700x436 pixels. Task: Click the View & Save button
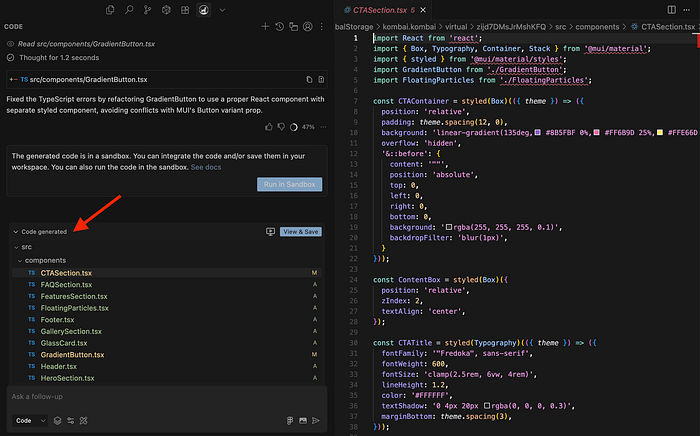(300, 231)
